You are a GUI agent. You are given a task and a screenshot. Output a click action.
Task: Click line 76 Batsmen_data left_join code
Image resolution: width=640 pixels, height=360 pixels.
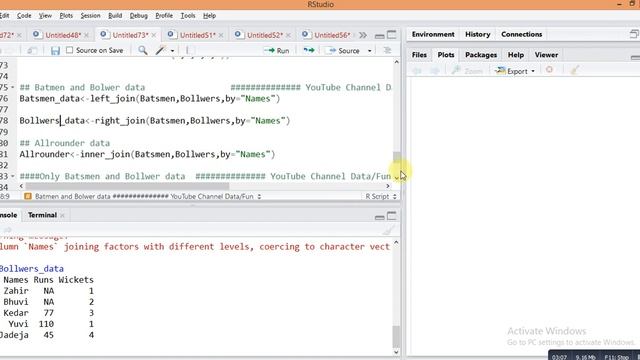click(150, 99)
